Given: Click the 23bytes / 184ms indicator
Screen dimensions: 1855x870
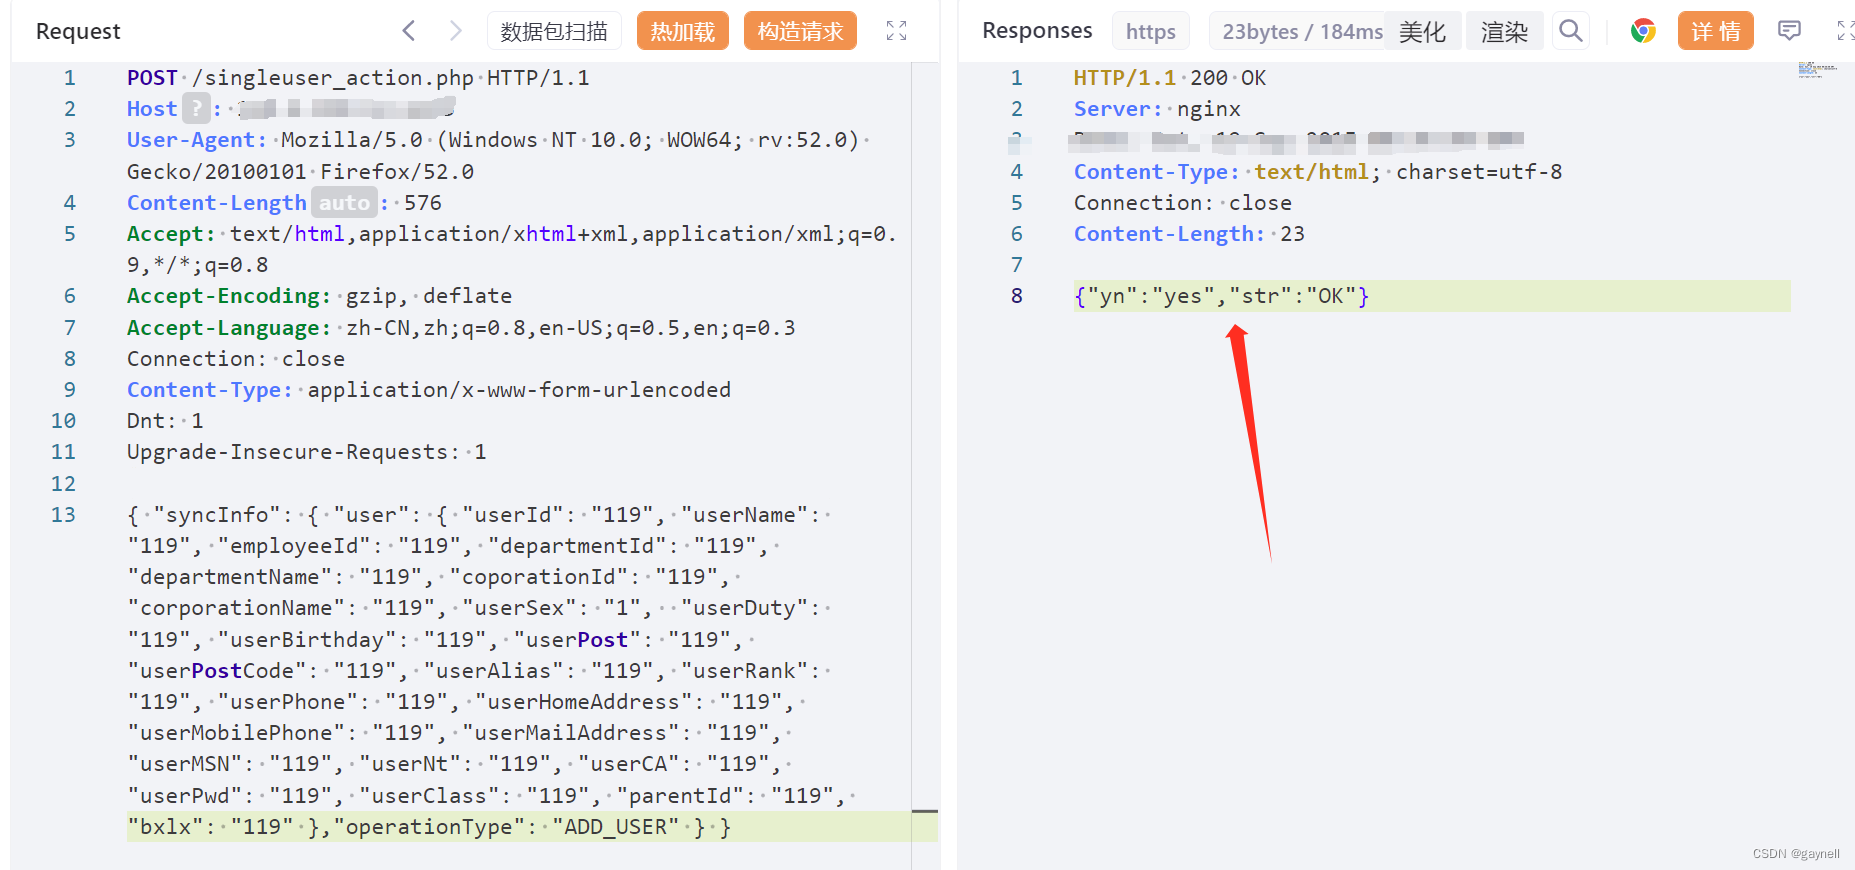Looking at the screenshot, I should point(1302,32).
